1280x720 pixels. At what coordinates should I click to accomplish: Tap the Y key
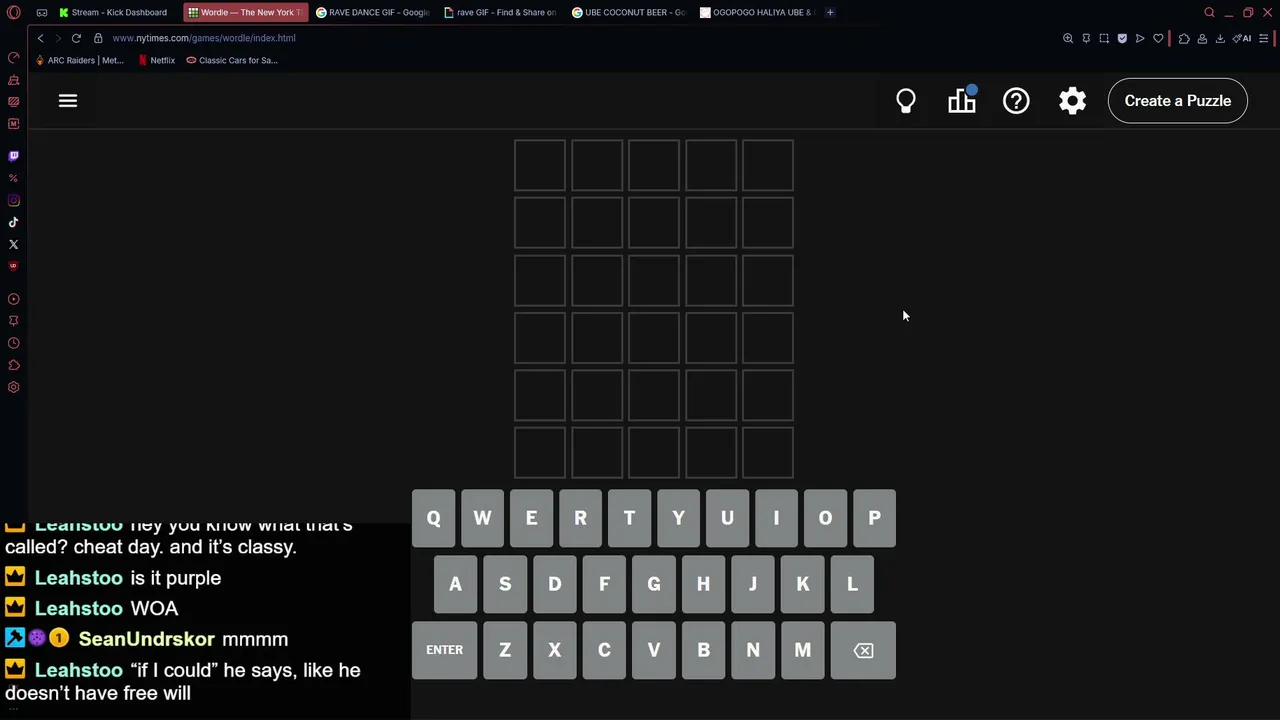[678, 518]
